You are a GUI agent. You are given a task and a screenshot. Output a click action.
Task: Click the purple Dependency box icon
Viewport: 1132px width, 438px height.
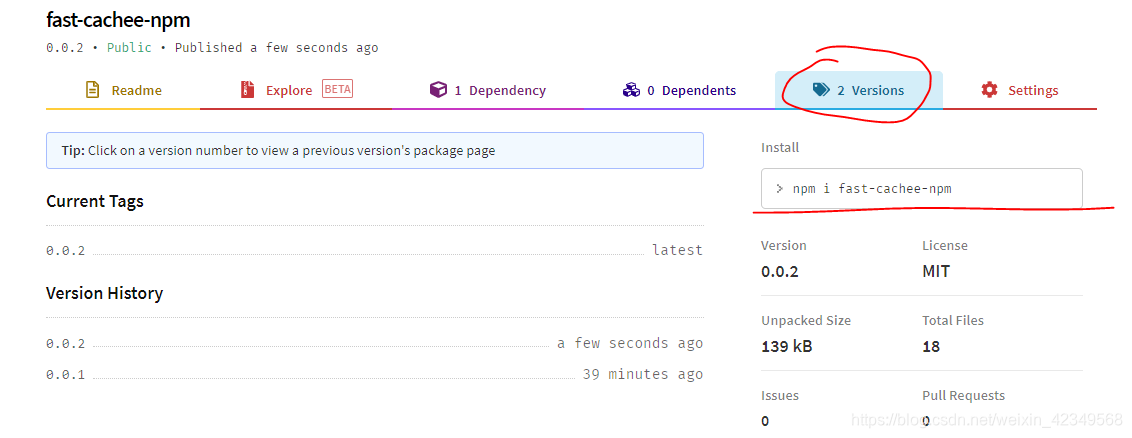[437, 90]
